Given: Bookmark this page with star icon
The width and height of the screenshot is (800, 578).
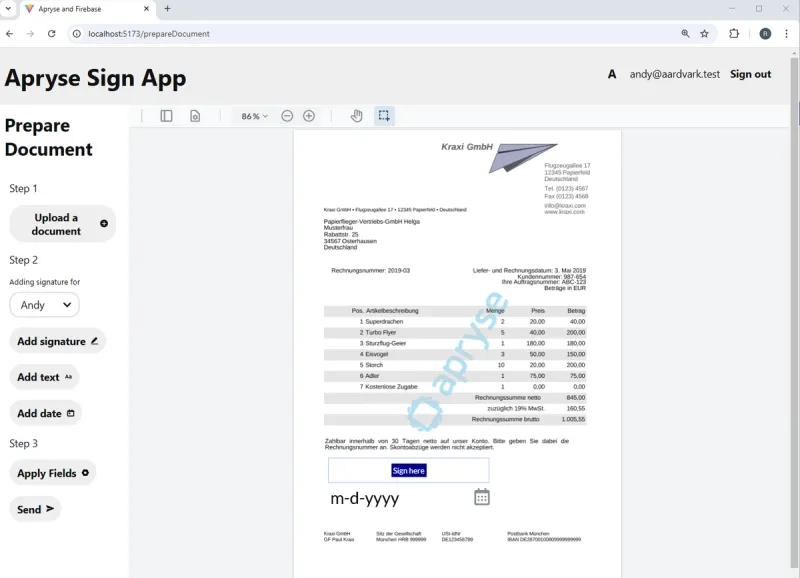Looking at the screenshot, I should (705, 34).
